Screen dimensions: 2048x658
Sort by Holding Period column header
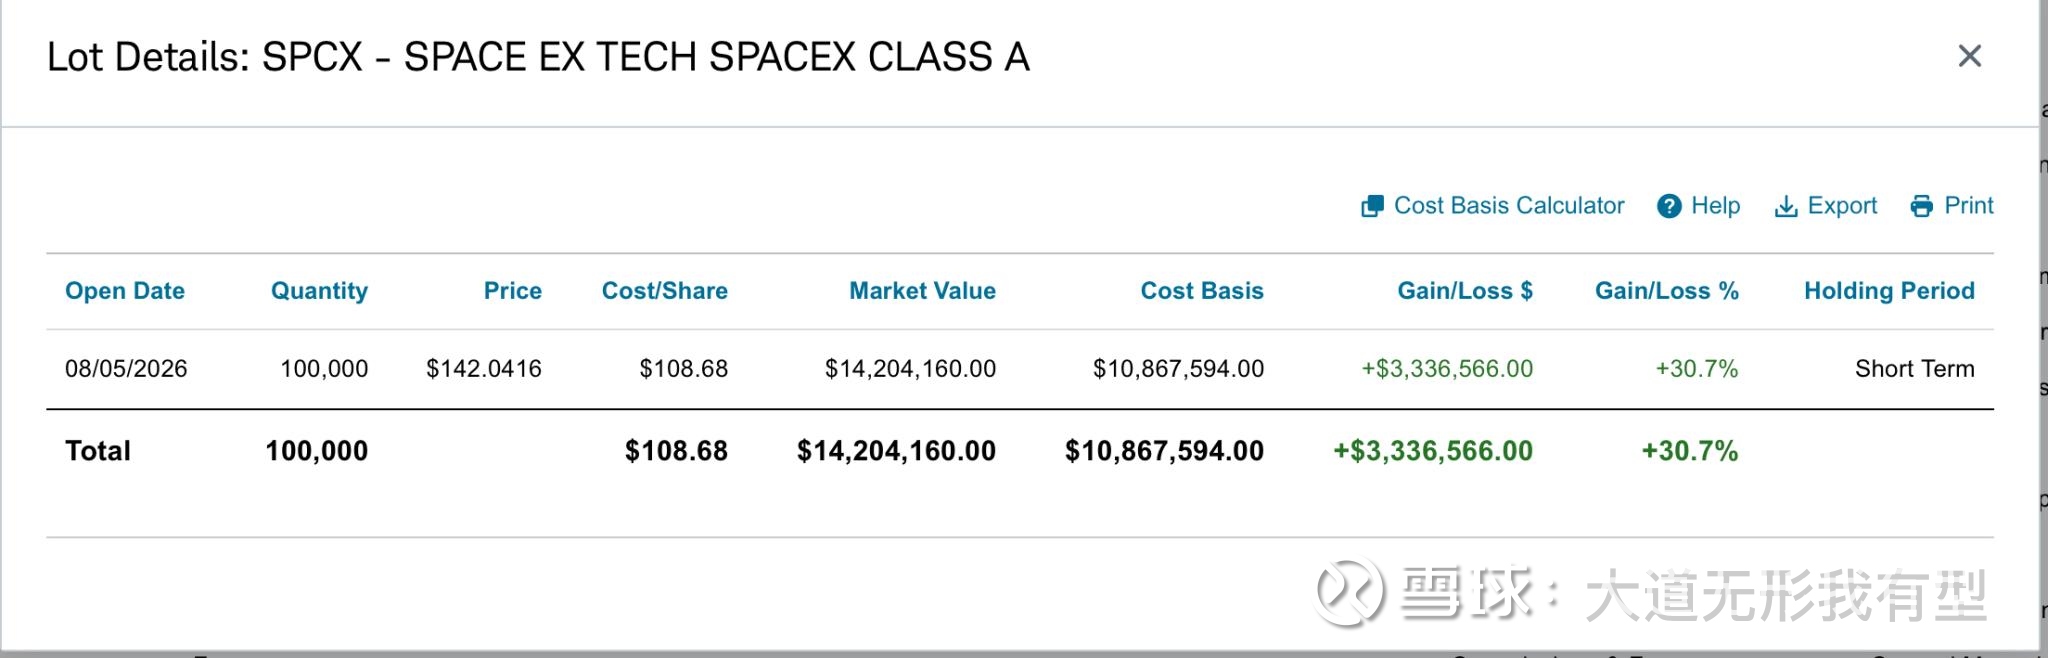click(x=1889, y=291)
